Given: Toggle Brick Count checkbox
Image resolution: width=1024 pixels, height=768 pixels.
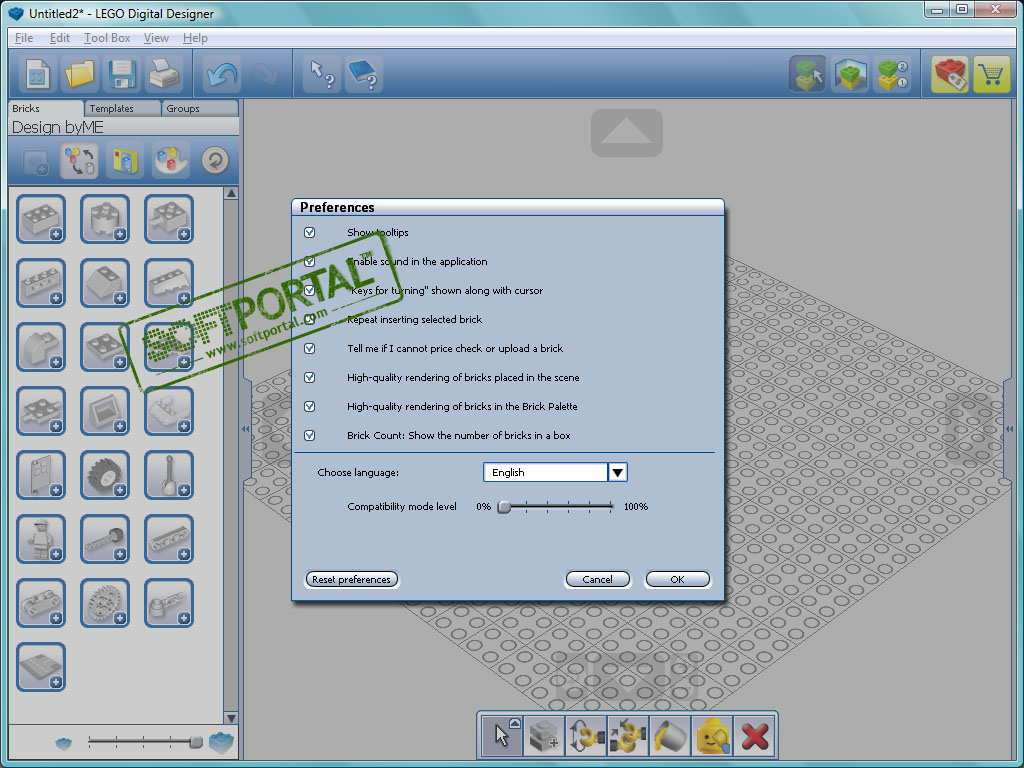Looking at the screenshot, I should 310,436.
